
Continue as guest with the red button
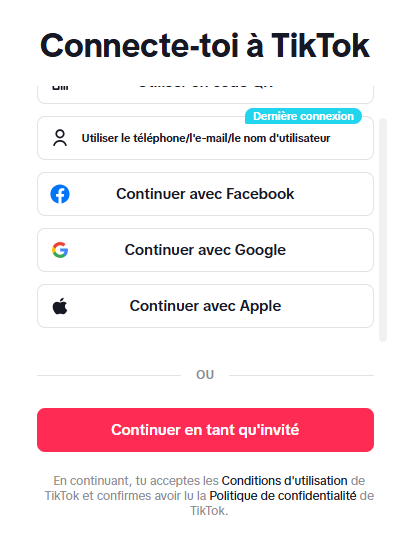click(x=205, y=430)
